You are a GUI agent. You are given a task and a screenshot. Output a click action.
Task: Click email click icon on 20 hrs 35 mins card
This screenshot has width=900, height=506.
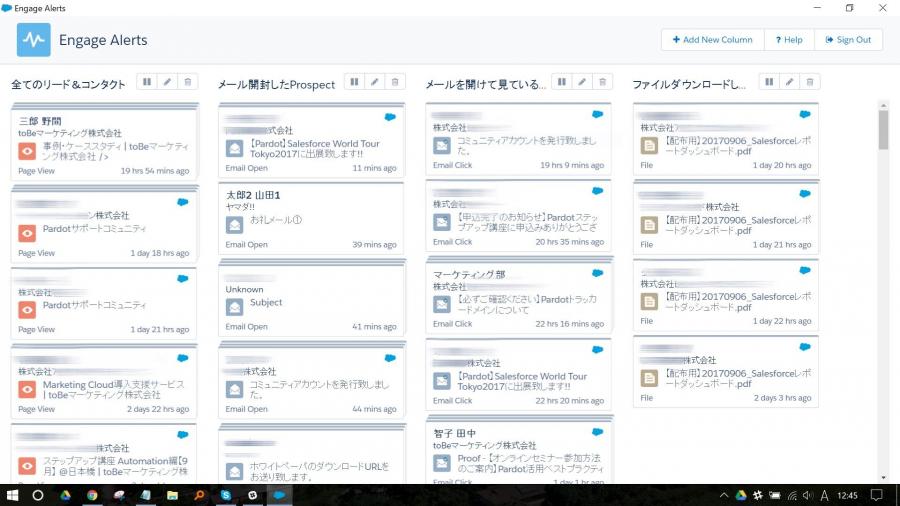coord(441,223)
